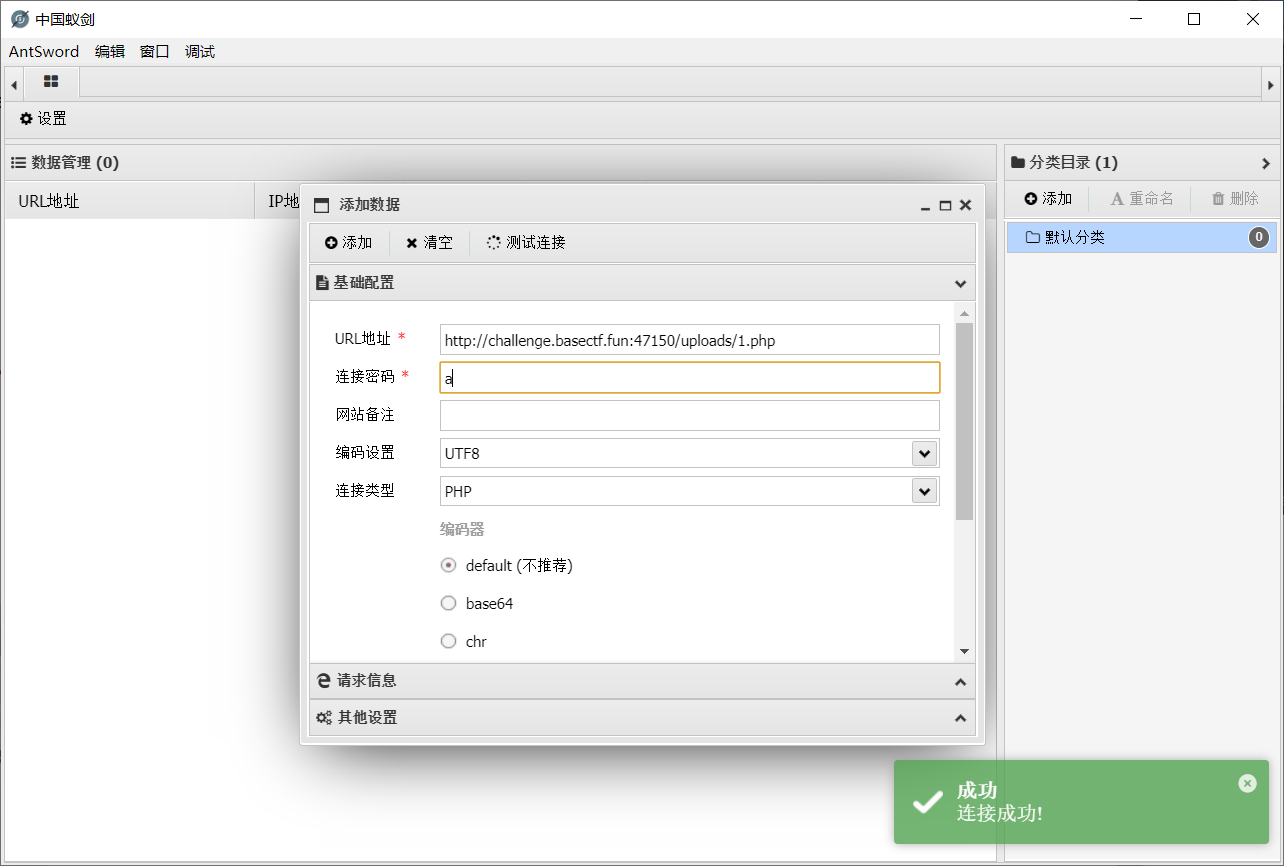Click the URL地址 input field
This screenshot has width=1284, height=866.
[x=690, y=340]
